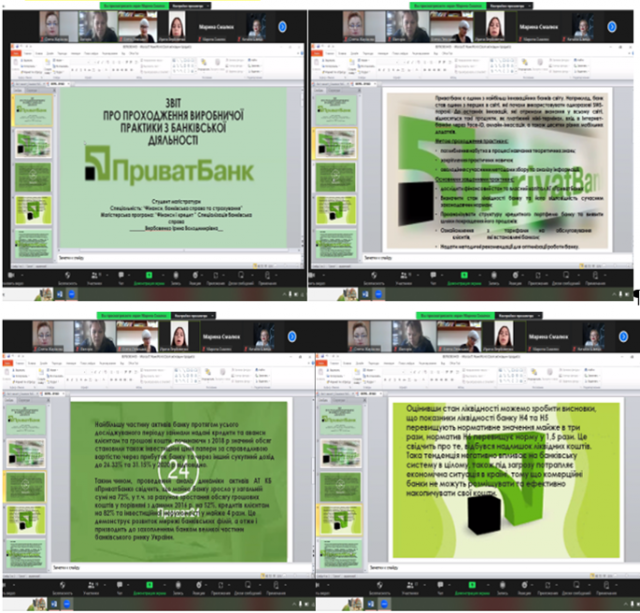
Task: Expand system tray arrow below title-slide screenshot
Action: point(284,294)
